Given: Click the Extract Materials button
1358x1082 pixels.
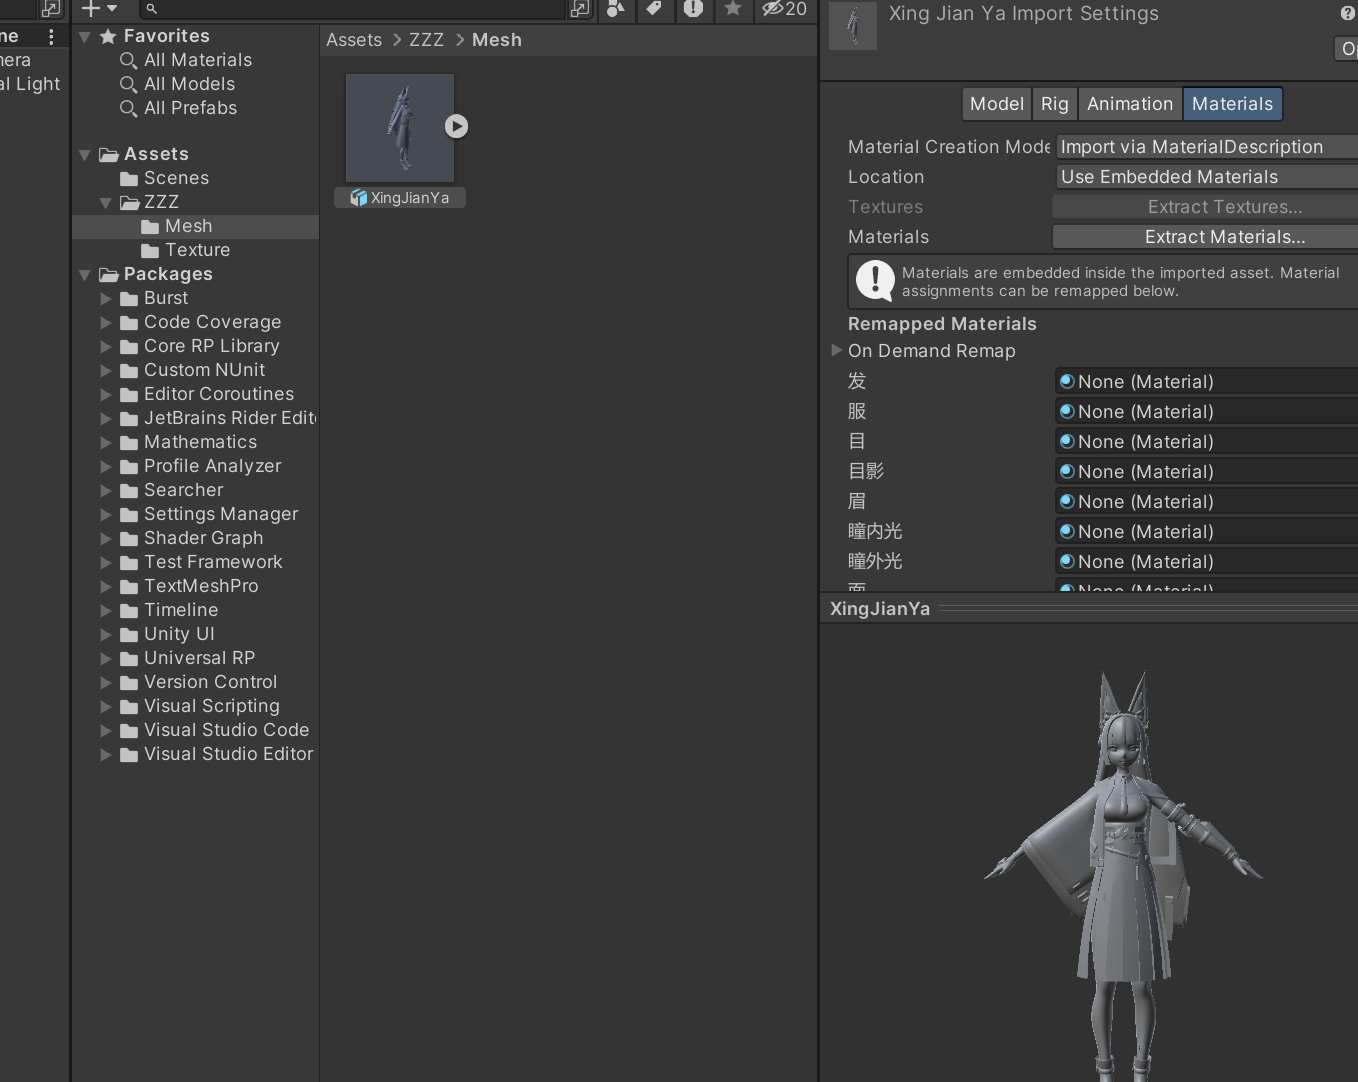Looking at the screenshot, I should 1224,237.
